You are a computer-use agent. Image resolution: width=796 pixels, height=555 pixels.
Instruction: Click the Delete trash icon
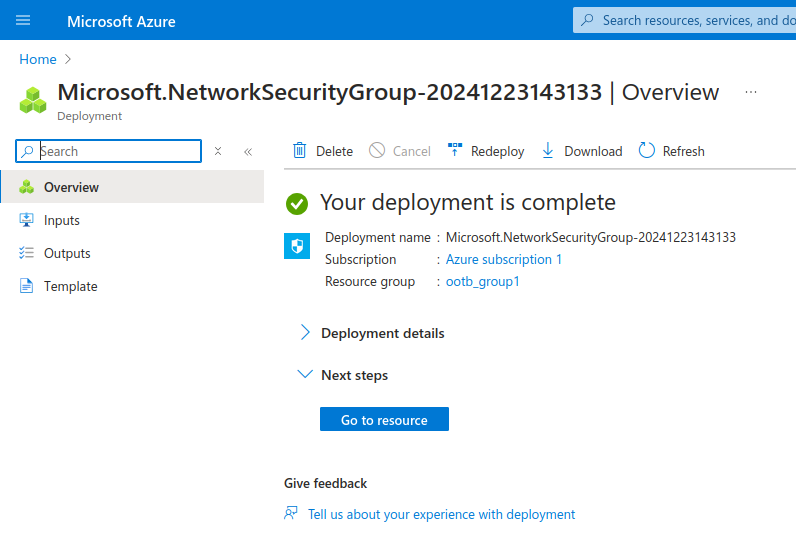point(299,151)
